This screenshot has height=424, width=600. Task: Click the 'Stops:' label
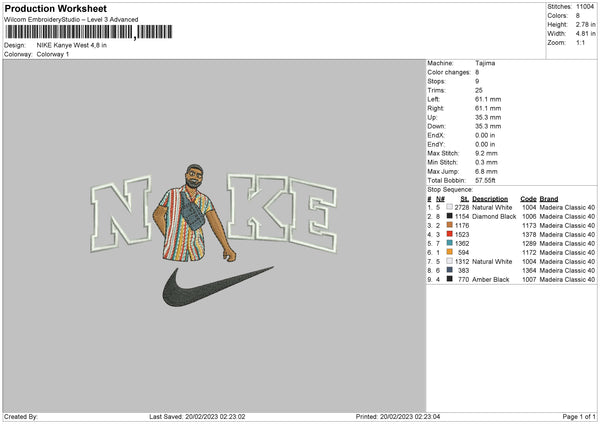pyautogui.click(x=437, y=81)
